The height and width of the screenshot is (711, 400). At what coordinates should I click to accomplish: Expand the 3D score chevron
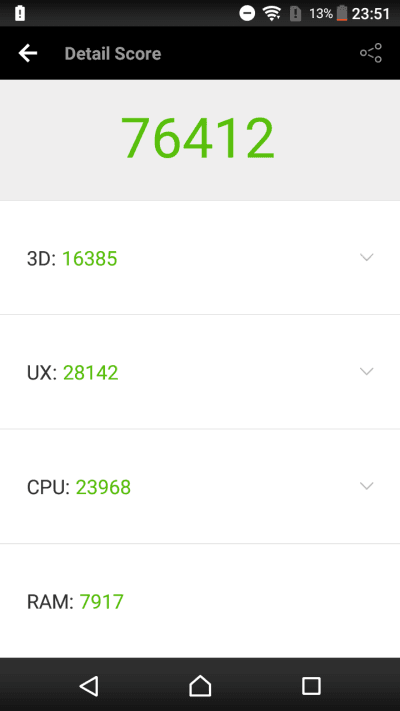coord(366,258)
